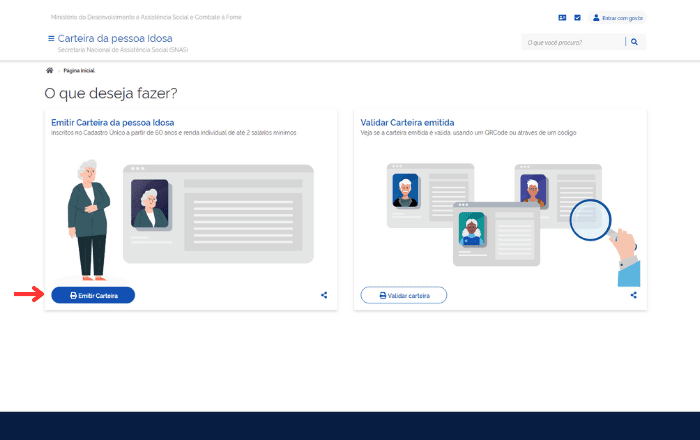Focus the 'O que você procura?' search field
Image resolution: width=700 pixels, height=440 pixels.
coord(572,42)
